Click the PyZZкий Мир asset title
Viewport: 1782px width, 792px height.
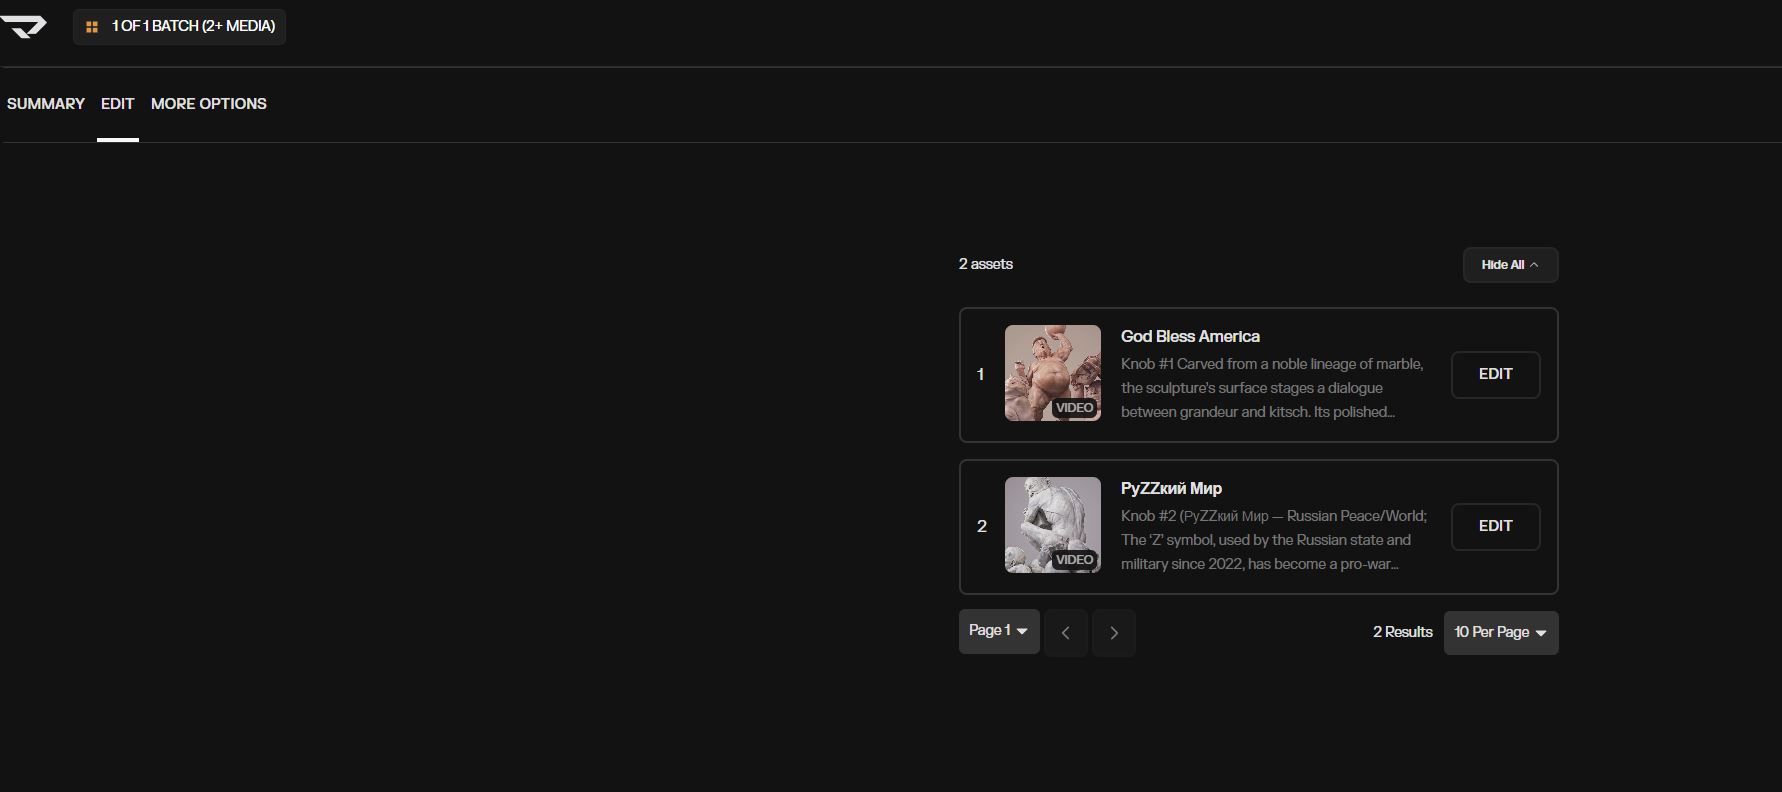click(1171, 489)
